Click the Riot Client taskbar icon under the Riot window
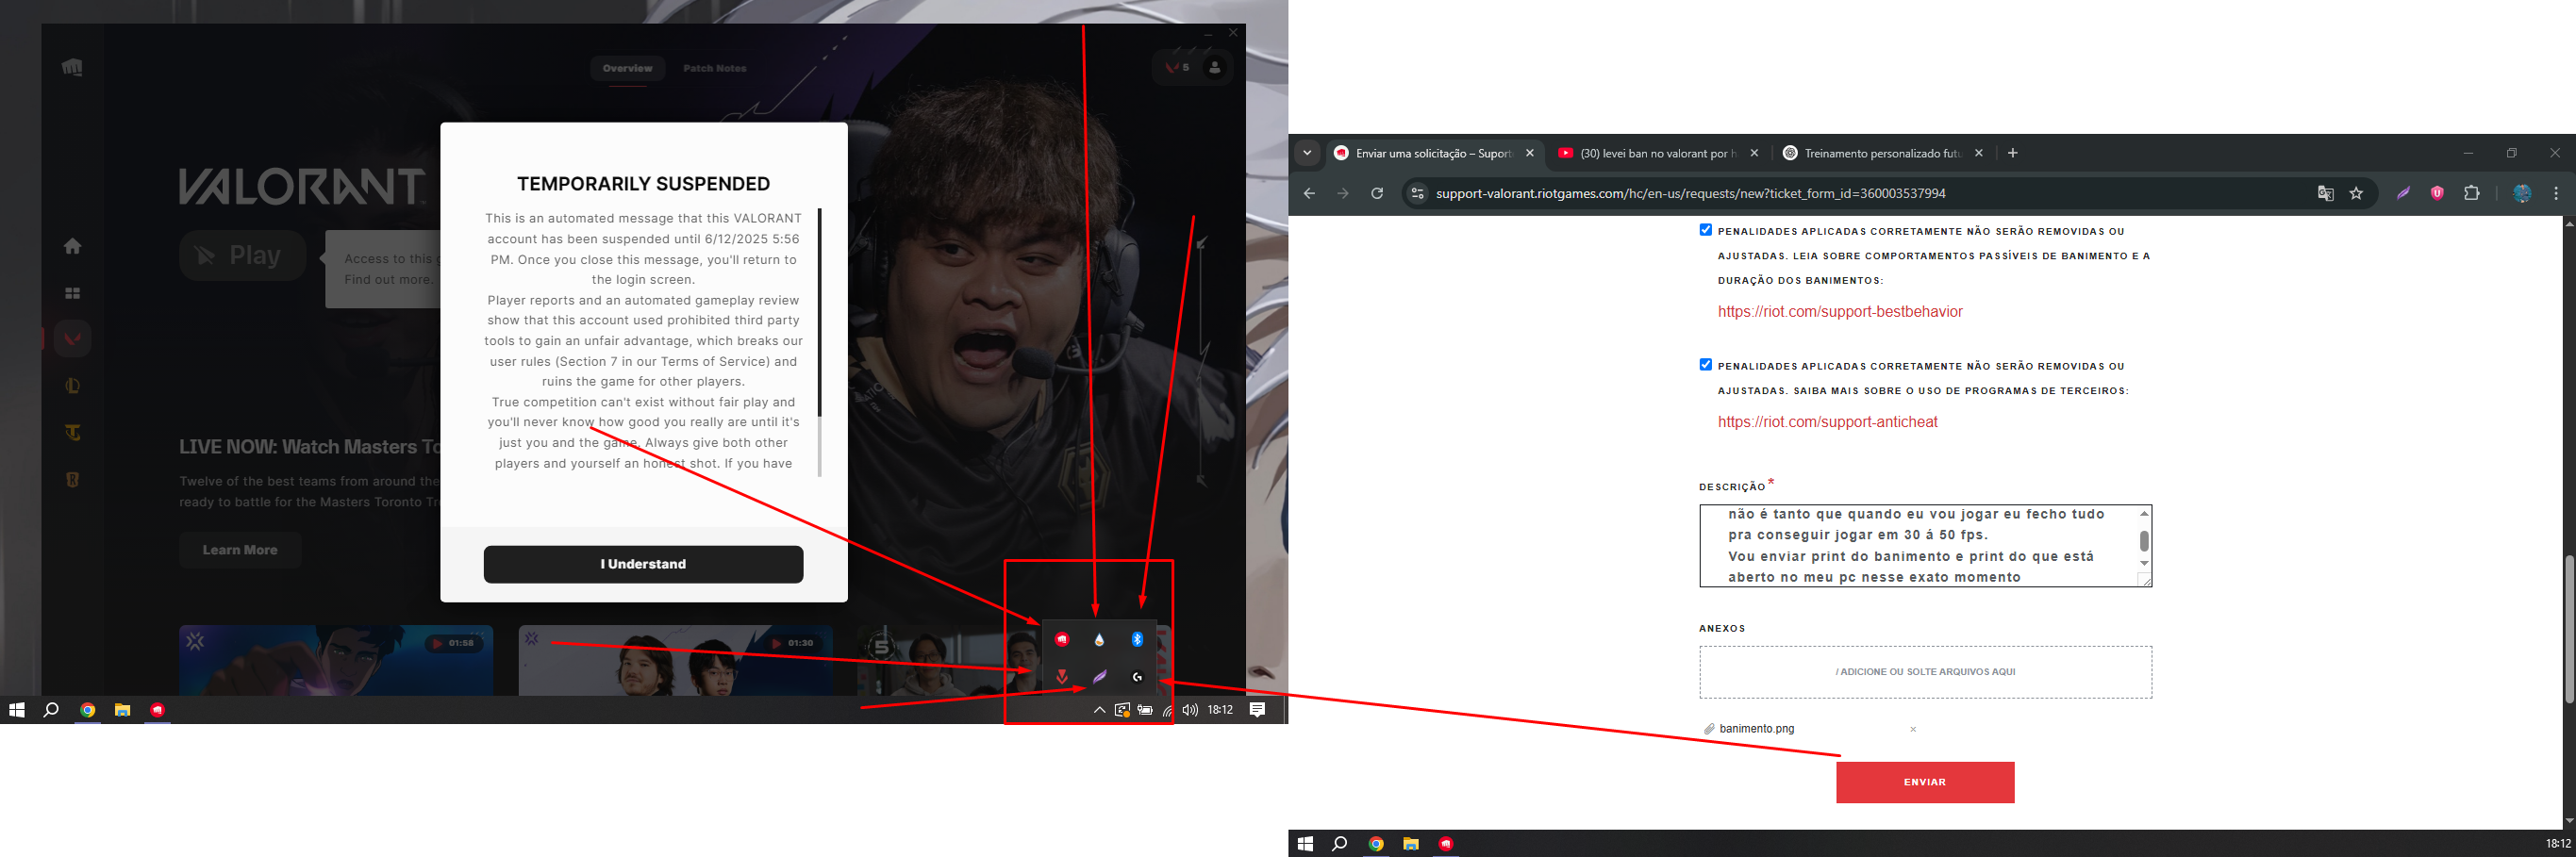 [157, 710]
